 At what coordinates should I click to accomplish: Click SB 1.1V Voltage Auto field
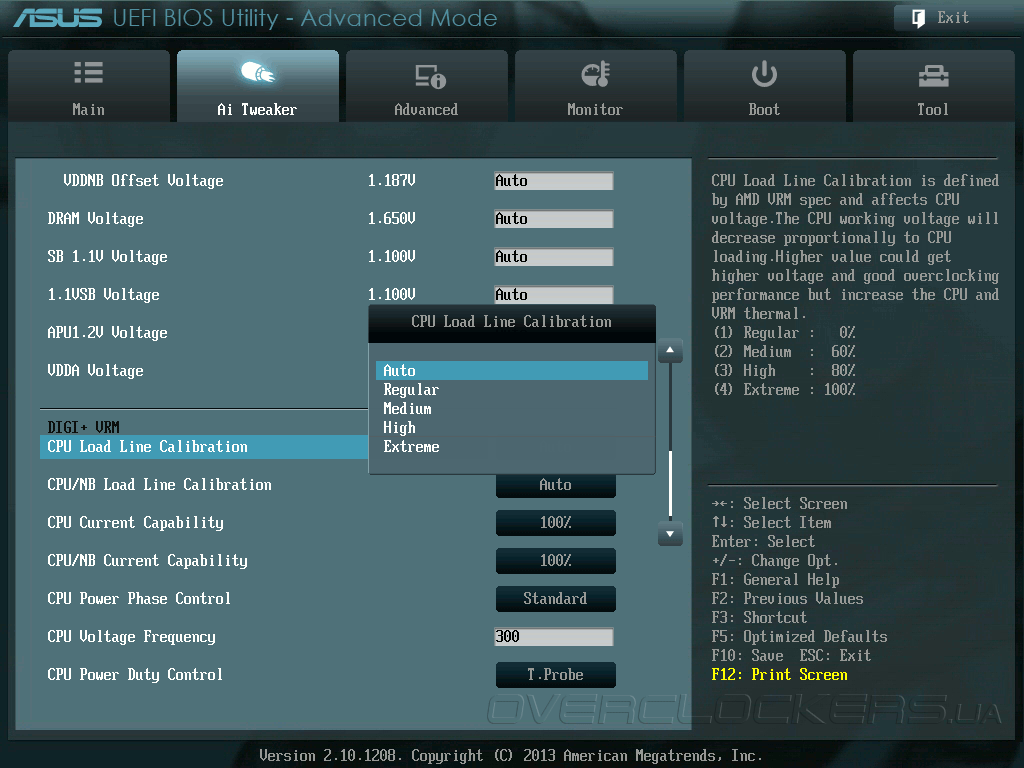click(554, 257)
